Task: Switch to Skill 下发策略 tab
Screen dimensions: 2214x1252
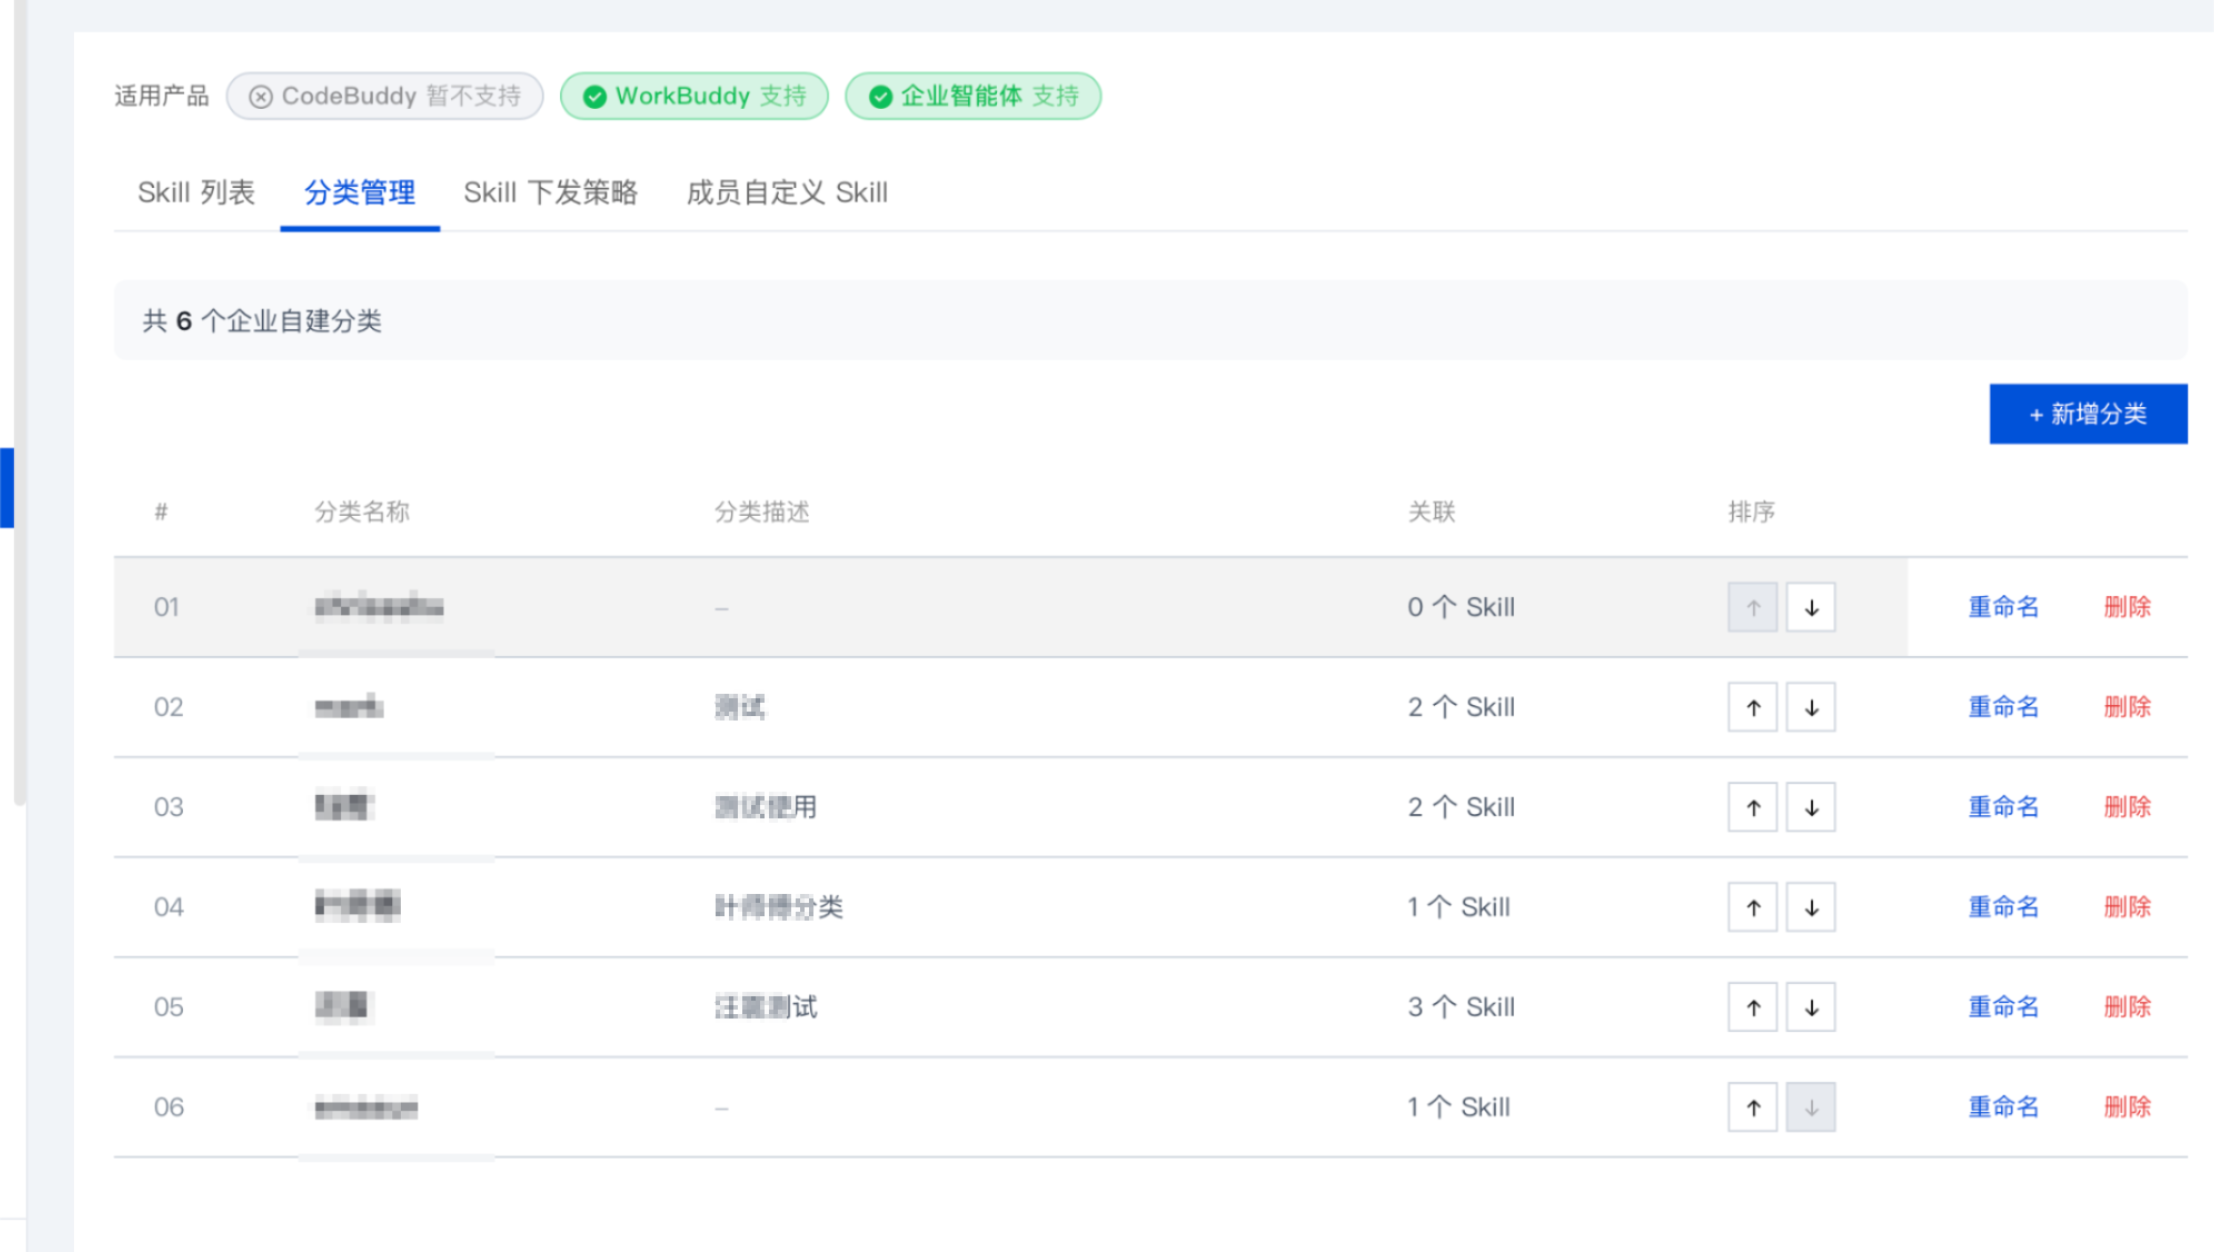Action: pos(550,192)
